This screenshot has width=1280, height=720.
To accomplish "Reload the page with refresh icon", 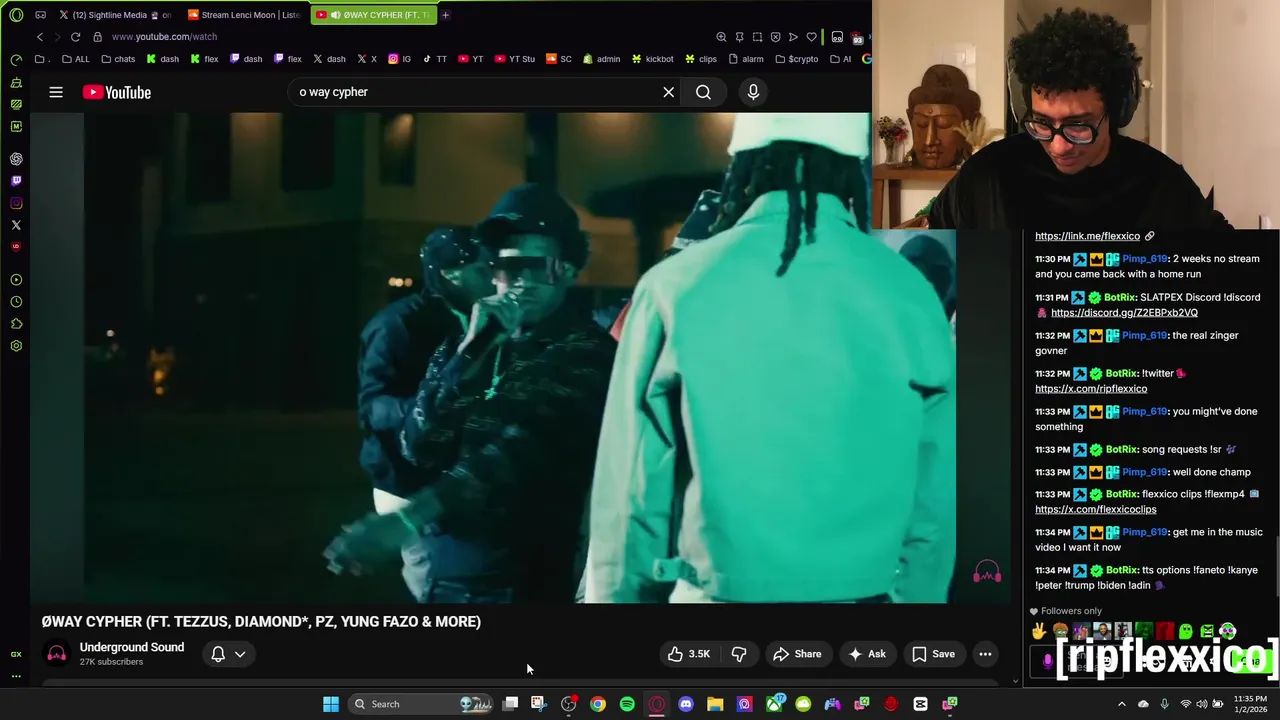I will point(75,37).
